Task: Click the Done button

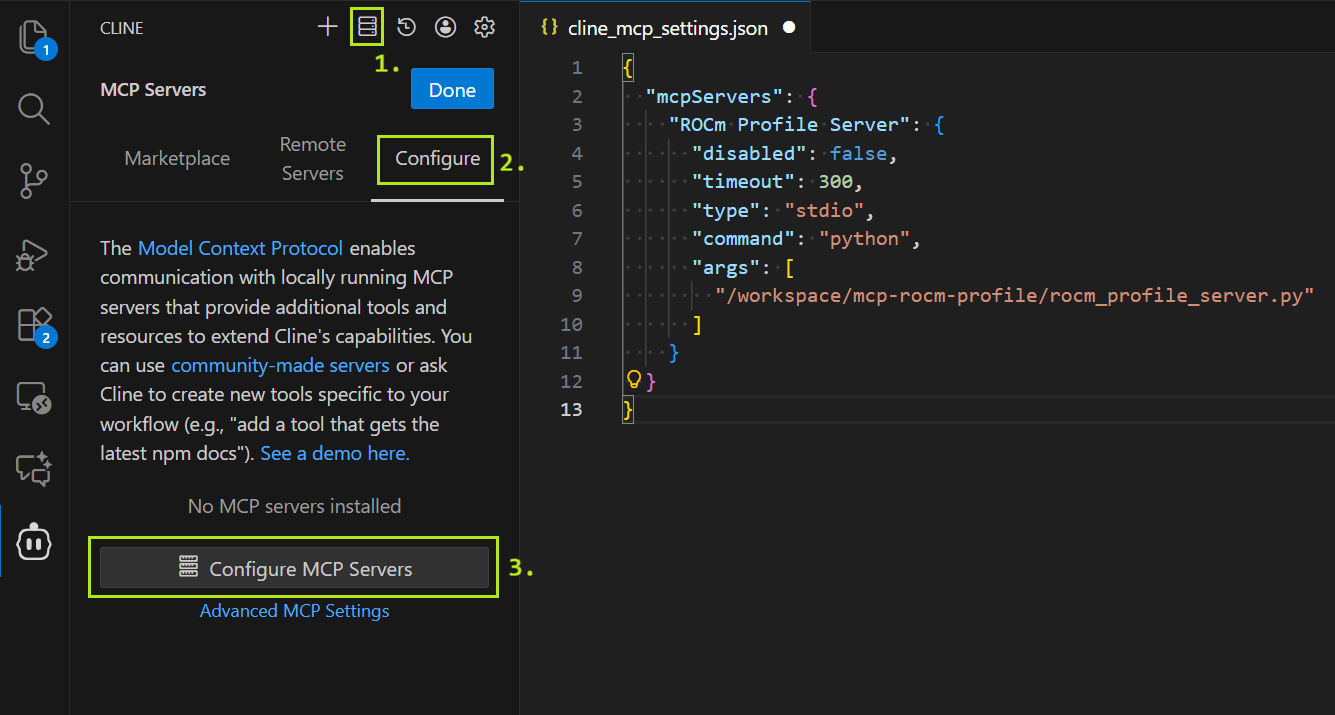Action: tap(452, 90)
